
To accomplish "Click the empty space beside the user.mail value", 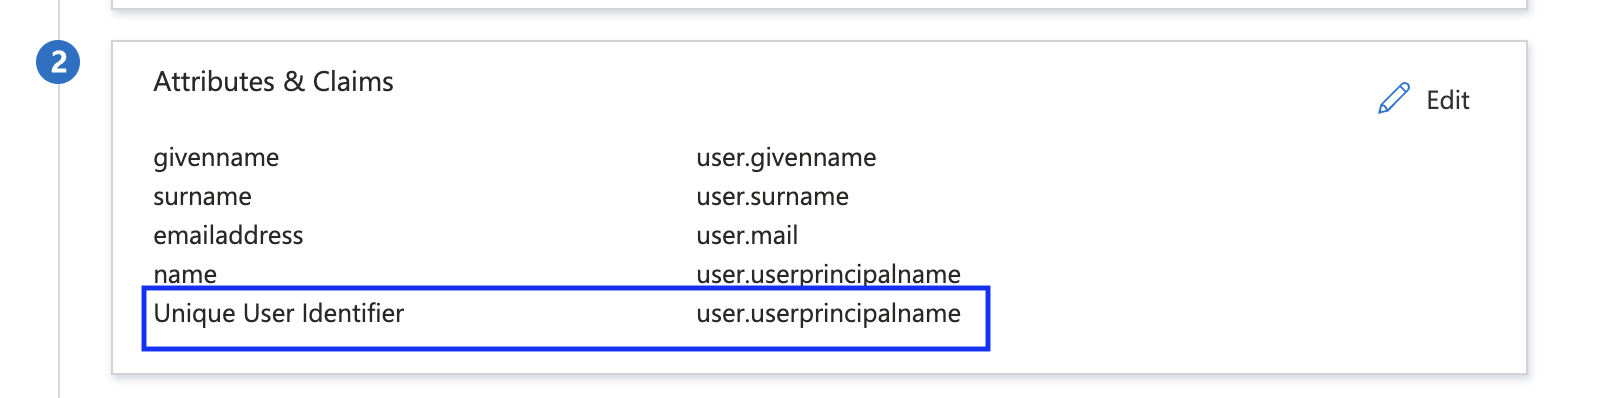I will click(1100, 235).
